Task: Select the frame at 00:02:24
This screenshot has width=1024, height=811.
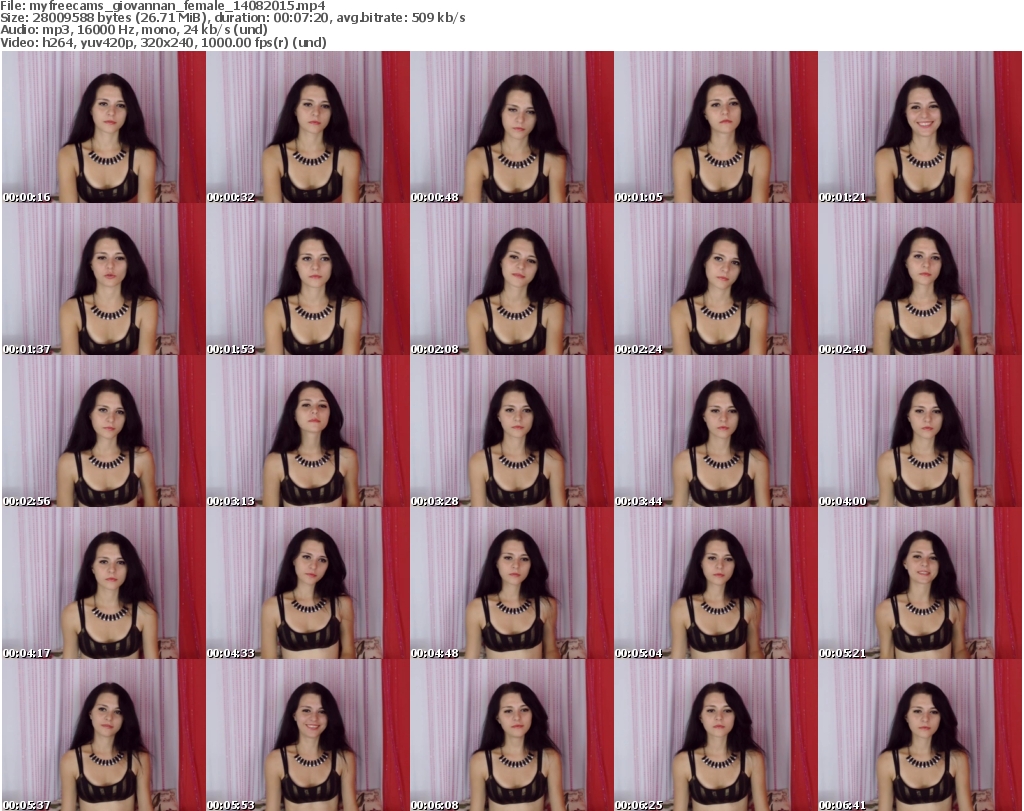Action: 716,279
